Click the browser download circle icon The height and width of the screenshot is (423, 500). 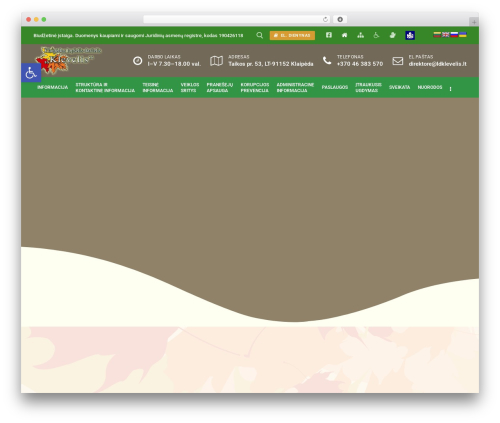340,19
